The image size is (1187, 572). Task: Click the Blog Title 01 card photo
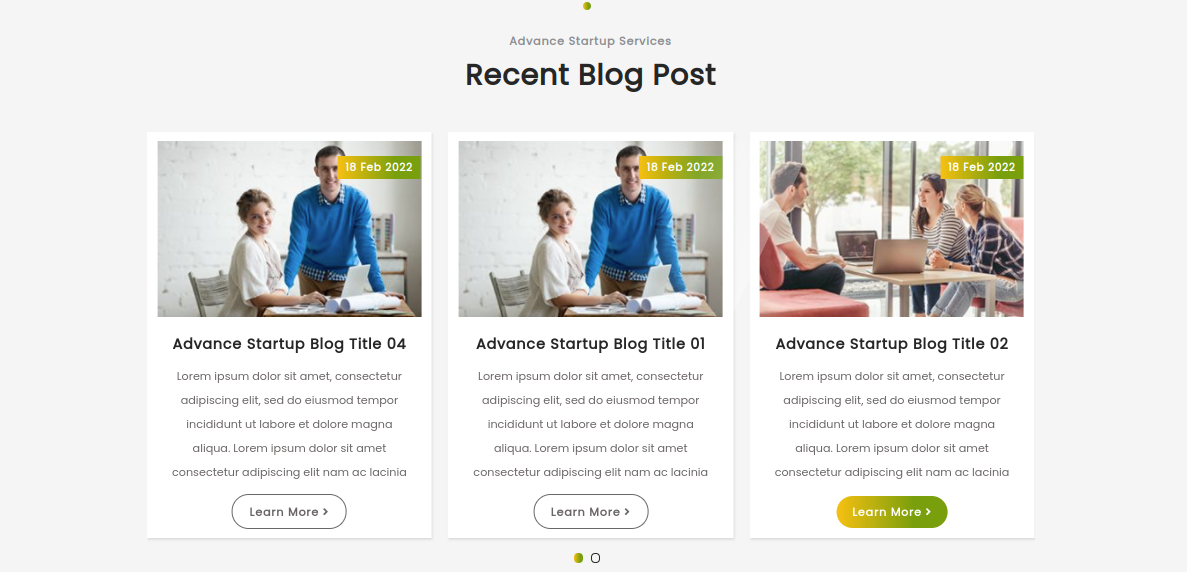(590, 228)
